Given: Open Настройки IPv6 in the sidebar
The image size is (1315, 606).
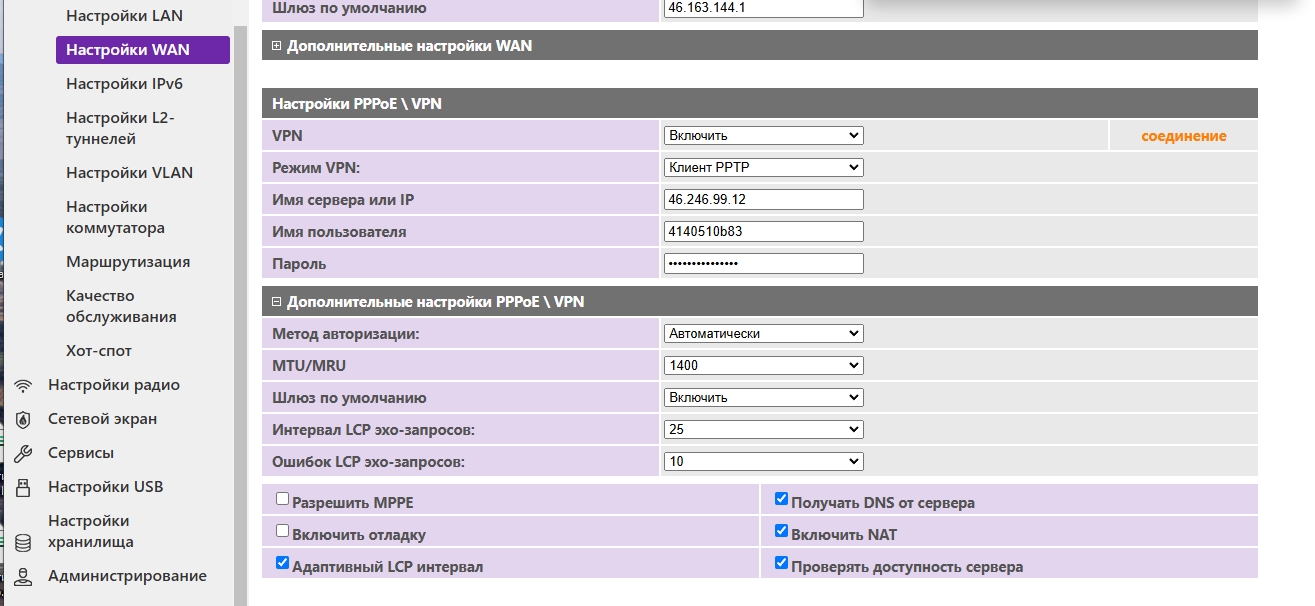Looking at the screenshot, I should coord(124,84).
